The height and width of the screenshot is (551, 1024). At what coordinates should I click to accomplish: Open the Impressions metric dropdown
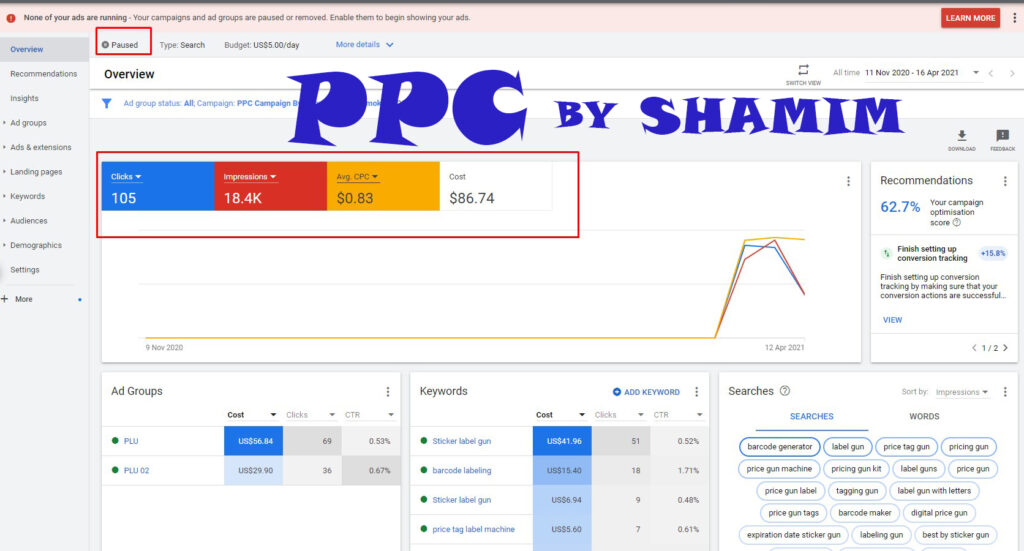[x=249, y=177]
